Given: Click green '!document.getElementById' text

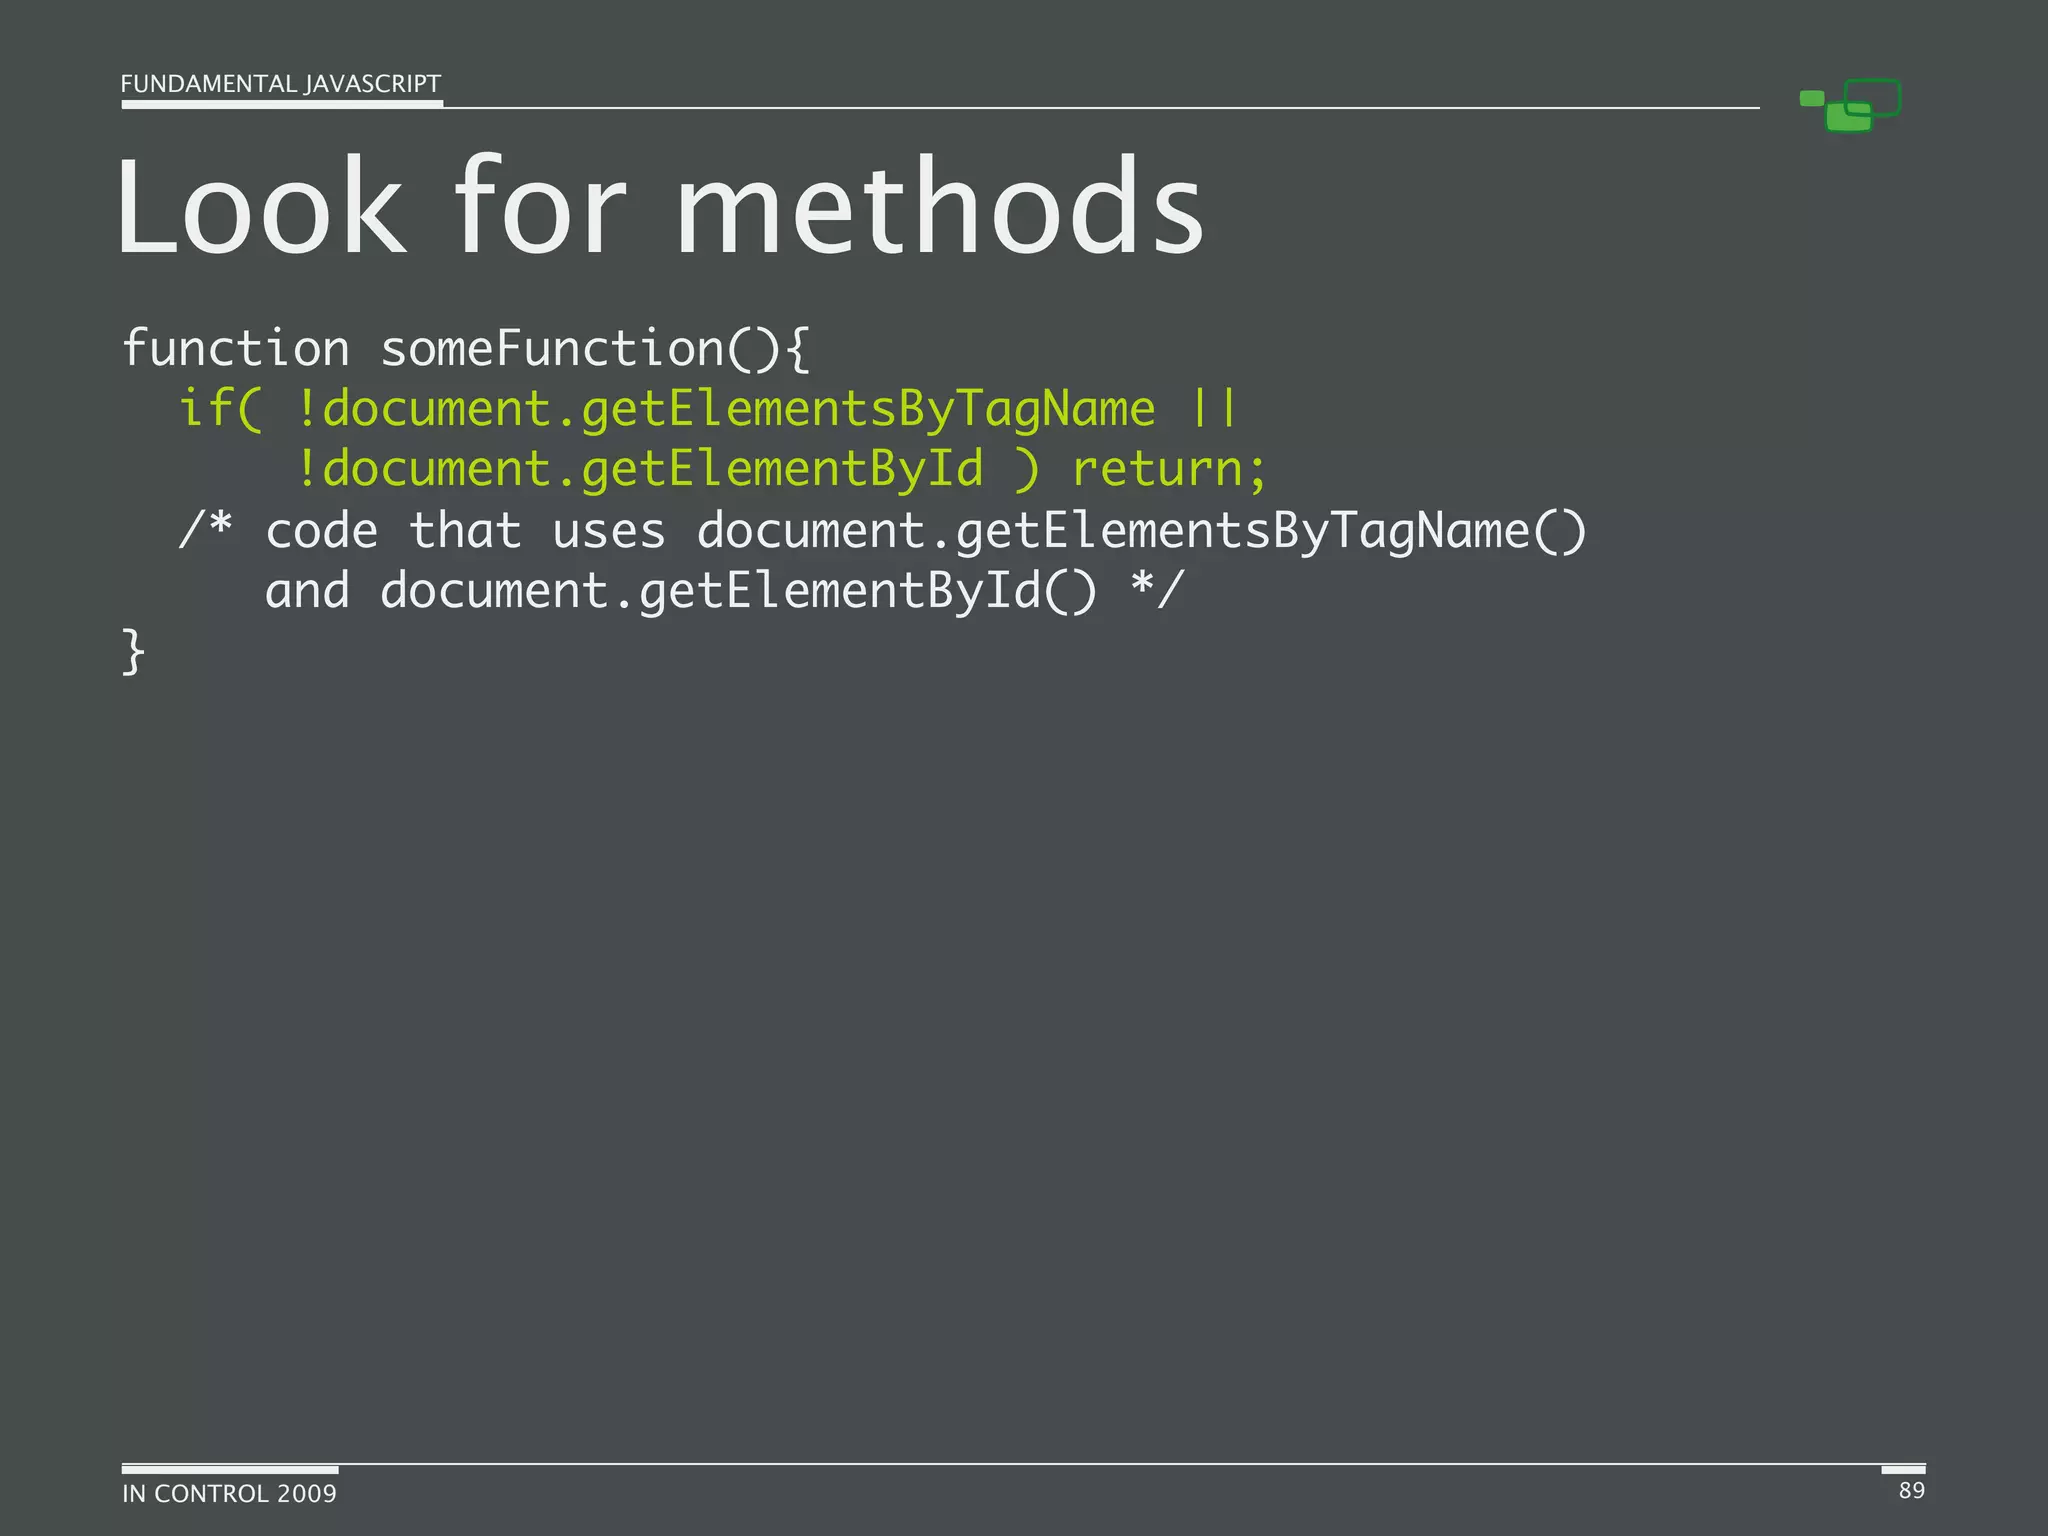Looking at the screenshot, I should [640, 469].
